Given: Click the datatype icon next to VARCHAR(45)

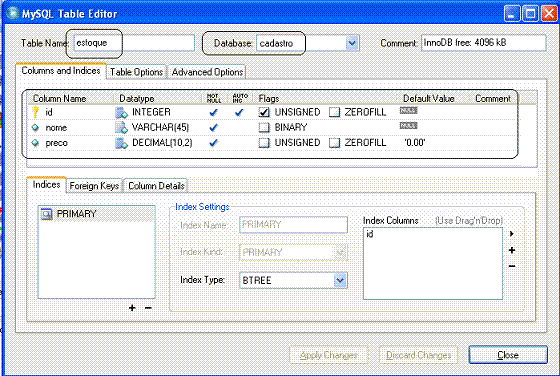Looking at the screenshot, I should 121,127.
